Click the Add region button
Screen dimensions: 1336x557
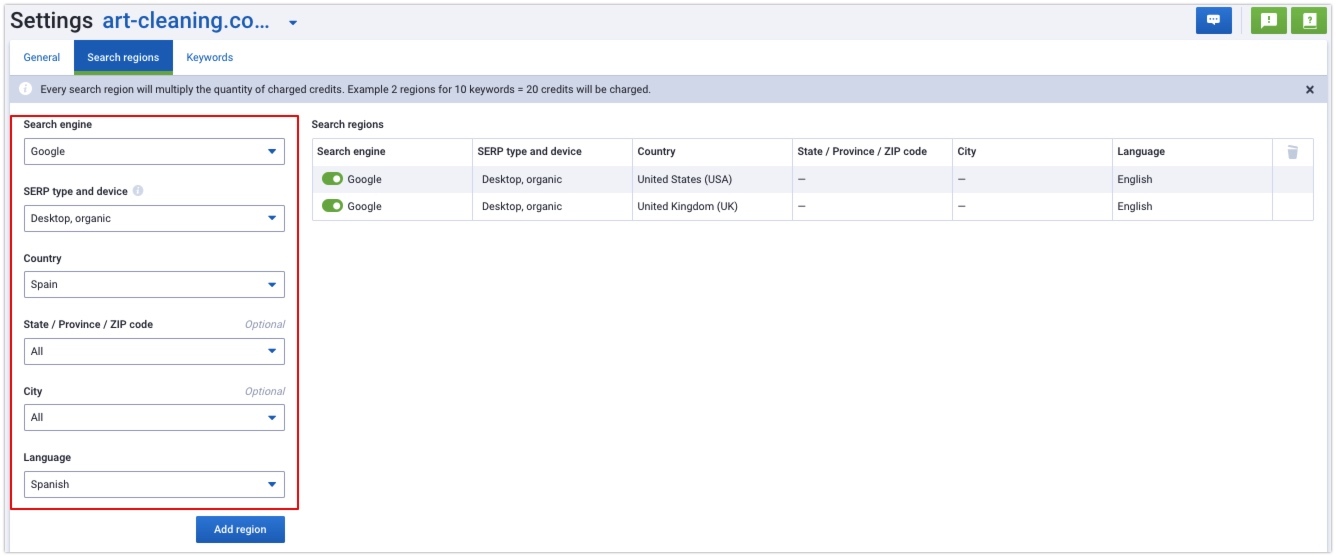pos(240,529)
